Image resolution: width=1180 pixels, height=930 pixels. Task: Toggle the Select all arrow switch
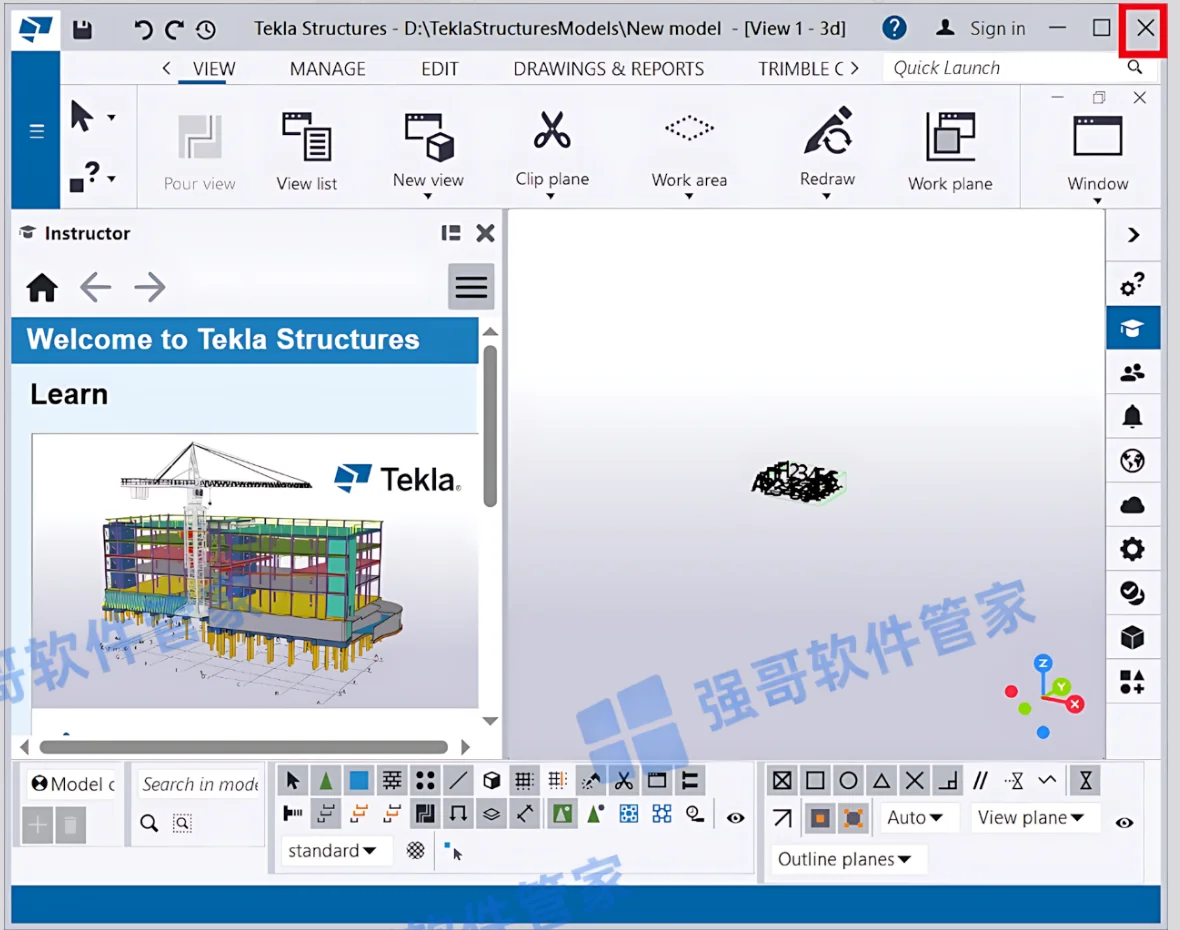(x=293, y=781)
